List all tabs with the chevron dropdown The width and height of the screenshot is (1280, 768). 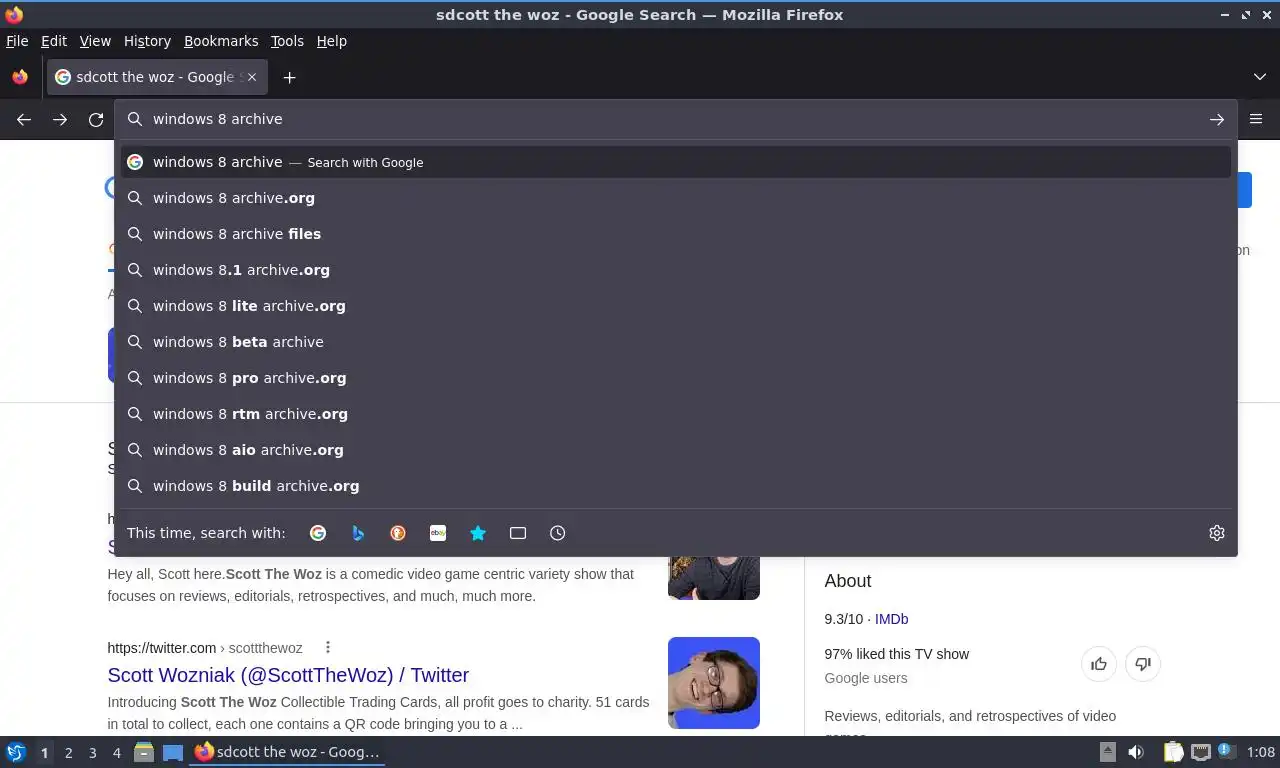1260,77
